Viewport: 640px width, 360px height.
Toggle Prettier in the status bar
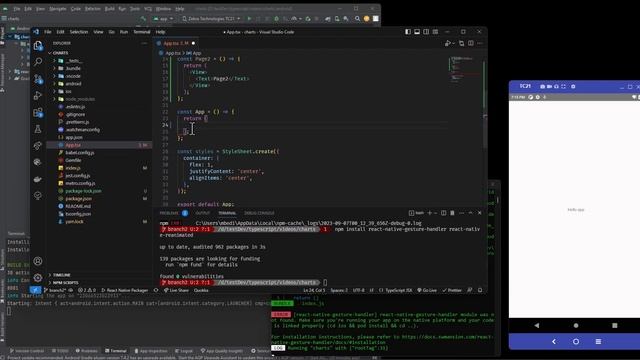coord(452,290)
